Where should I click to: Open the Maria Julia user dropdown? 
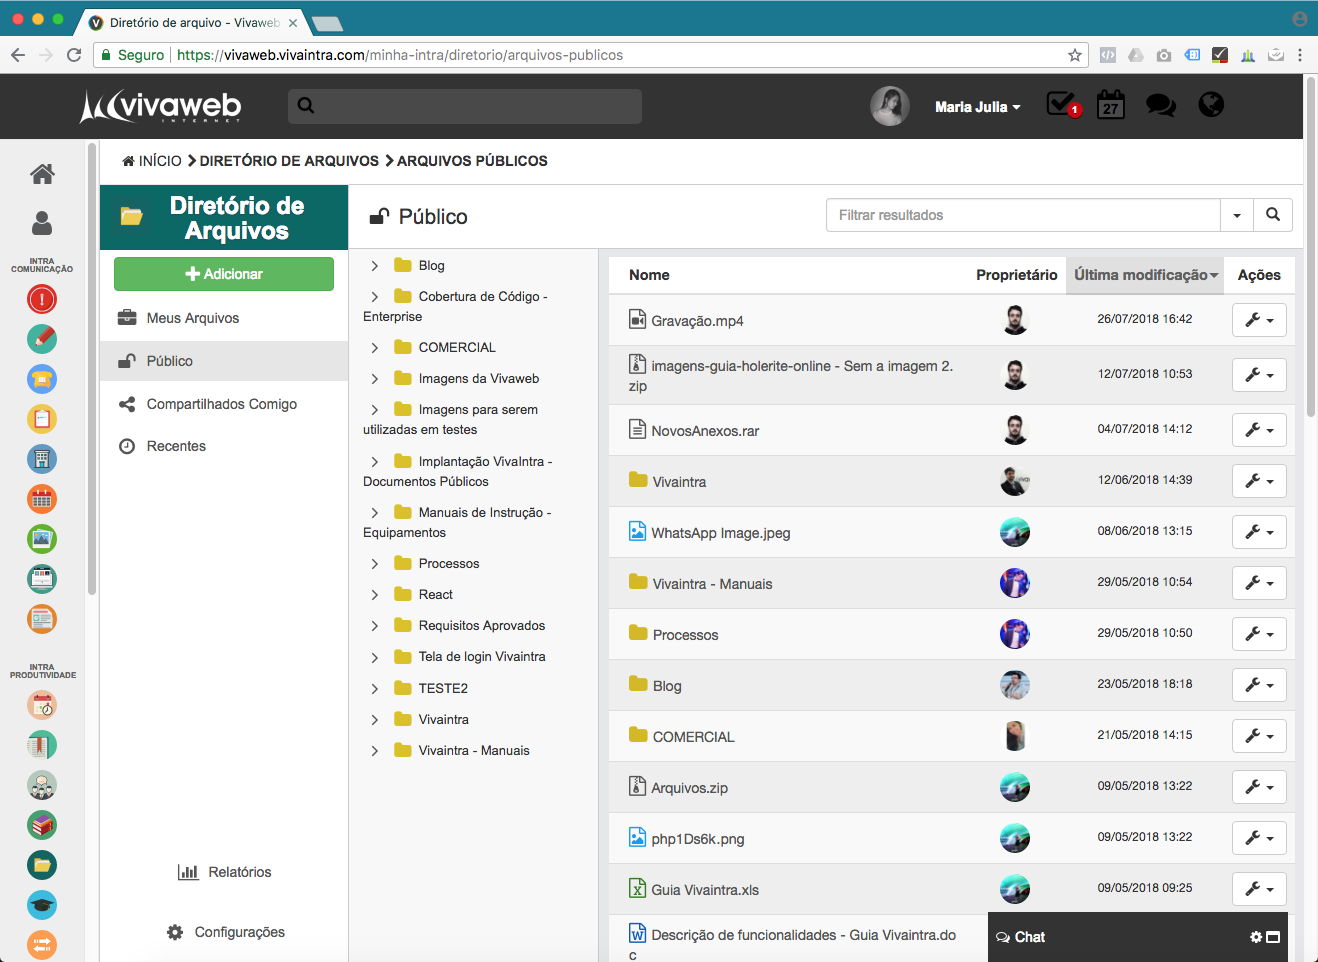click(x=977, y=107)
